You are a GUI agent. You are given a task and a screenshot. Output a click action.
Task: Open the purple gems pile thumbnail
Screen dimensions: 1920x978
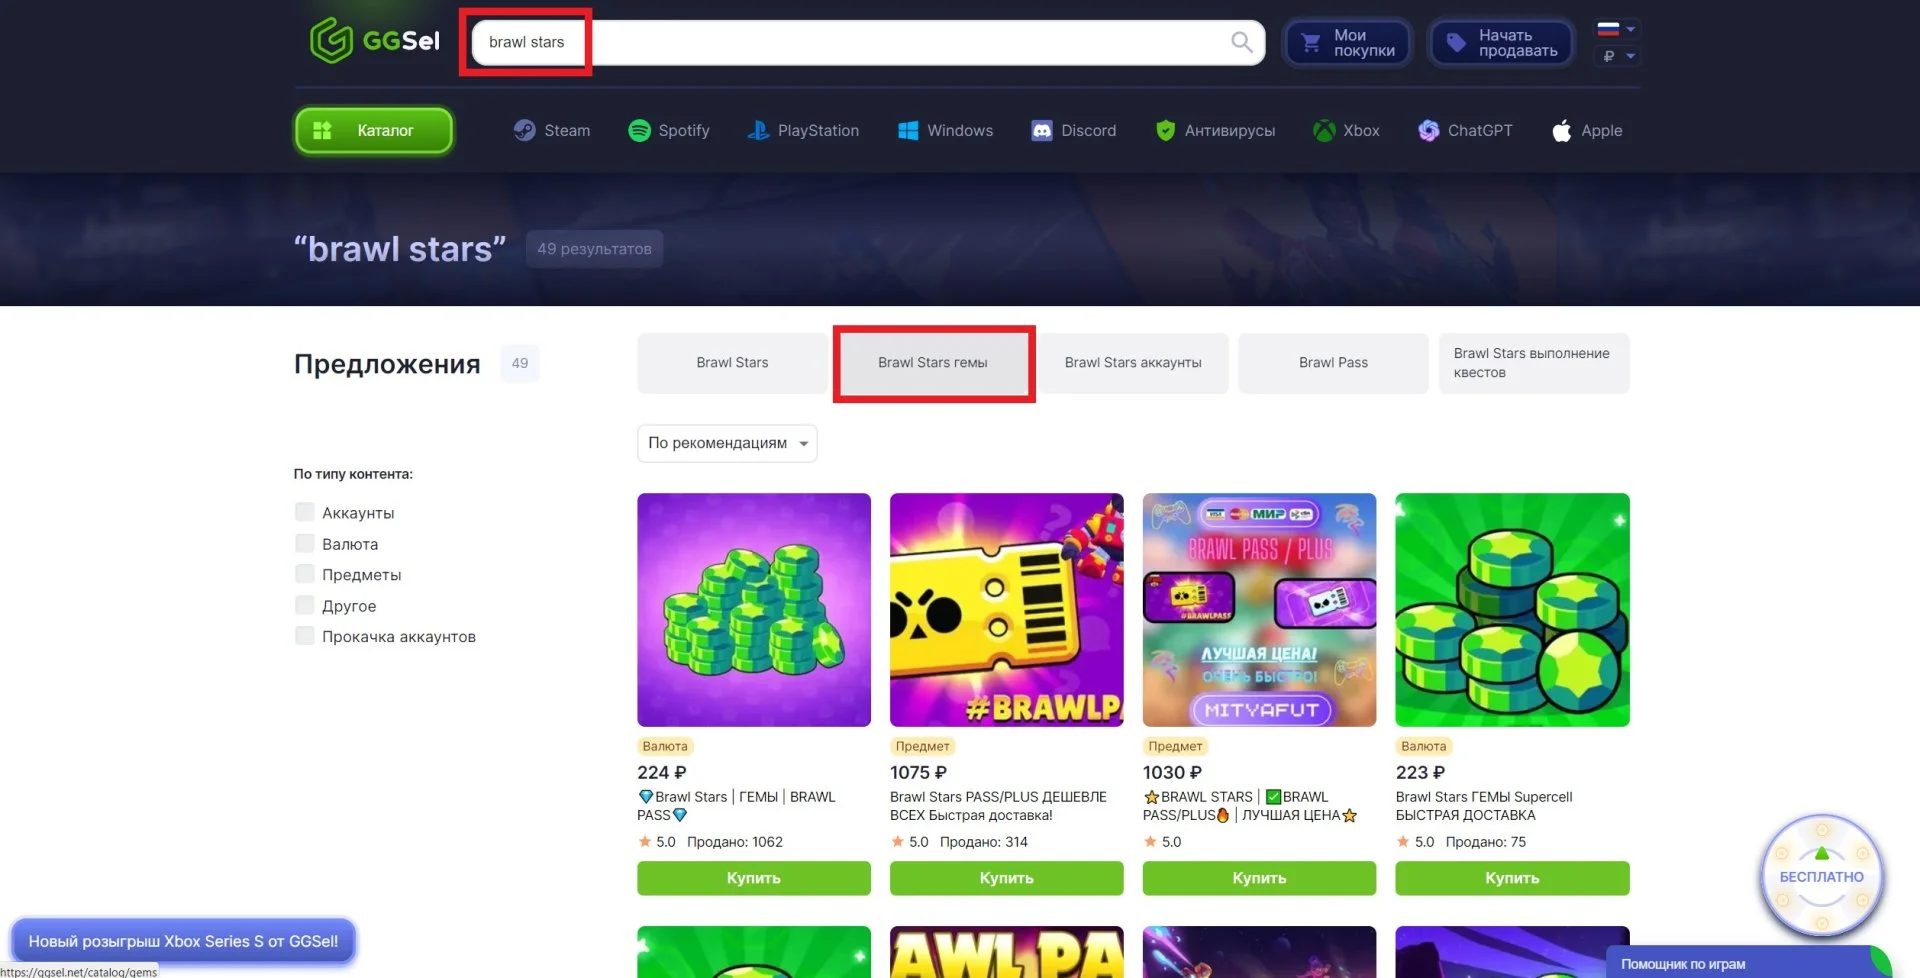coord(754,610)
